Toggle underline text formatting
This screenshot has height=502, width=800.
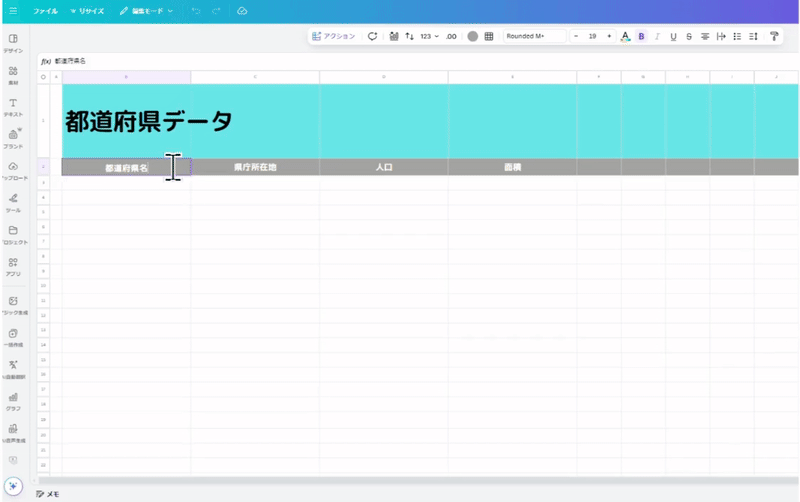[673, 36]
